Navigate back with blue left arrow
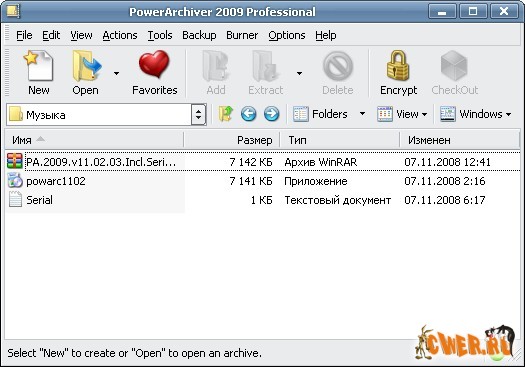The width and height of the screenshot is (525, 367). [248, 114]
